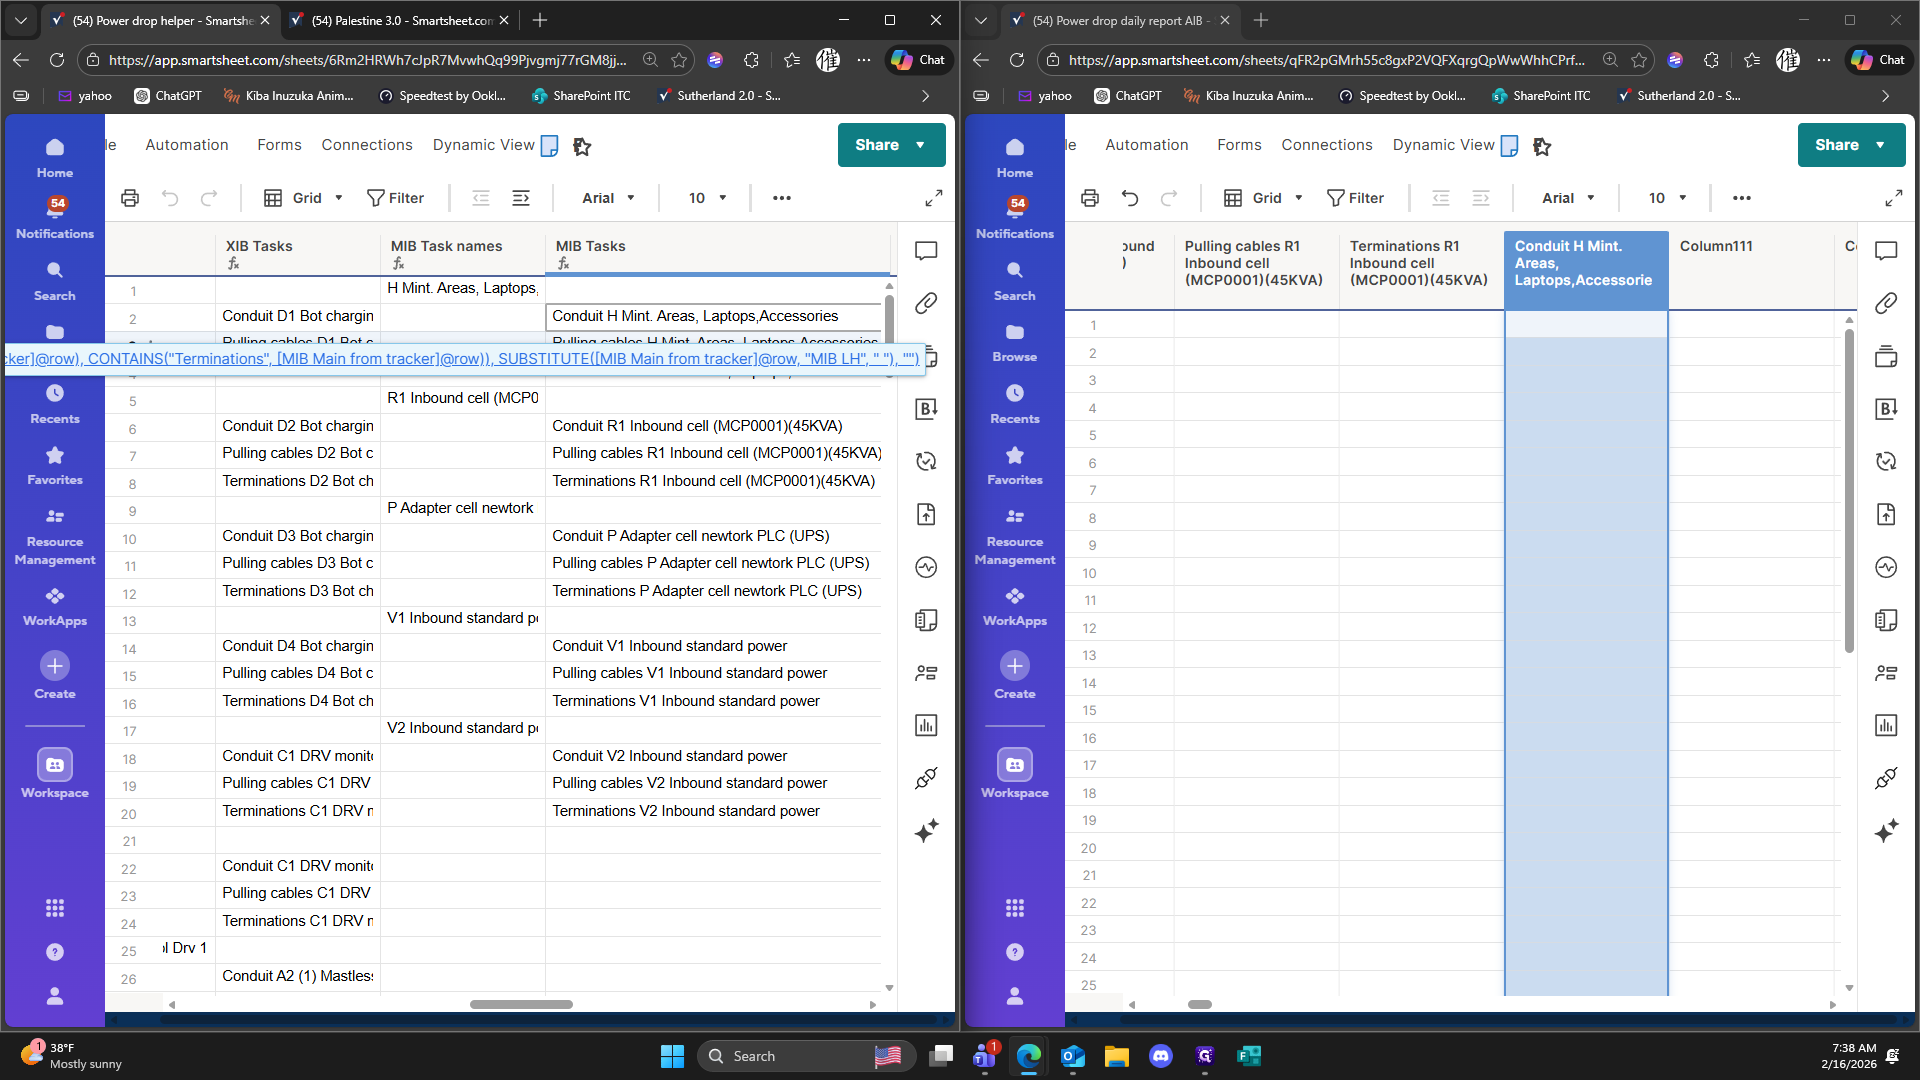
Task: Click the AI sparkle icon in left sheet
Action: [926, 831]
